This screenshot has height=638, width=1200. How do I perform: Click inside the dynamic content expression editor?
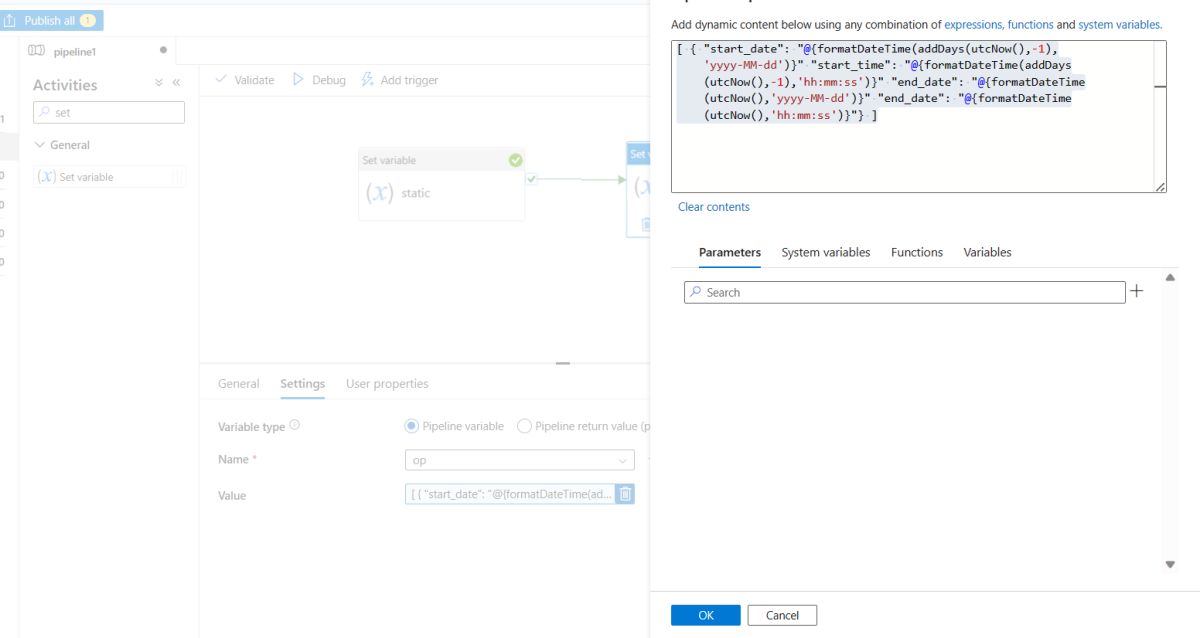click(911, 116)
